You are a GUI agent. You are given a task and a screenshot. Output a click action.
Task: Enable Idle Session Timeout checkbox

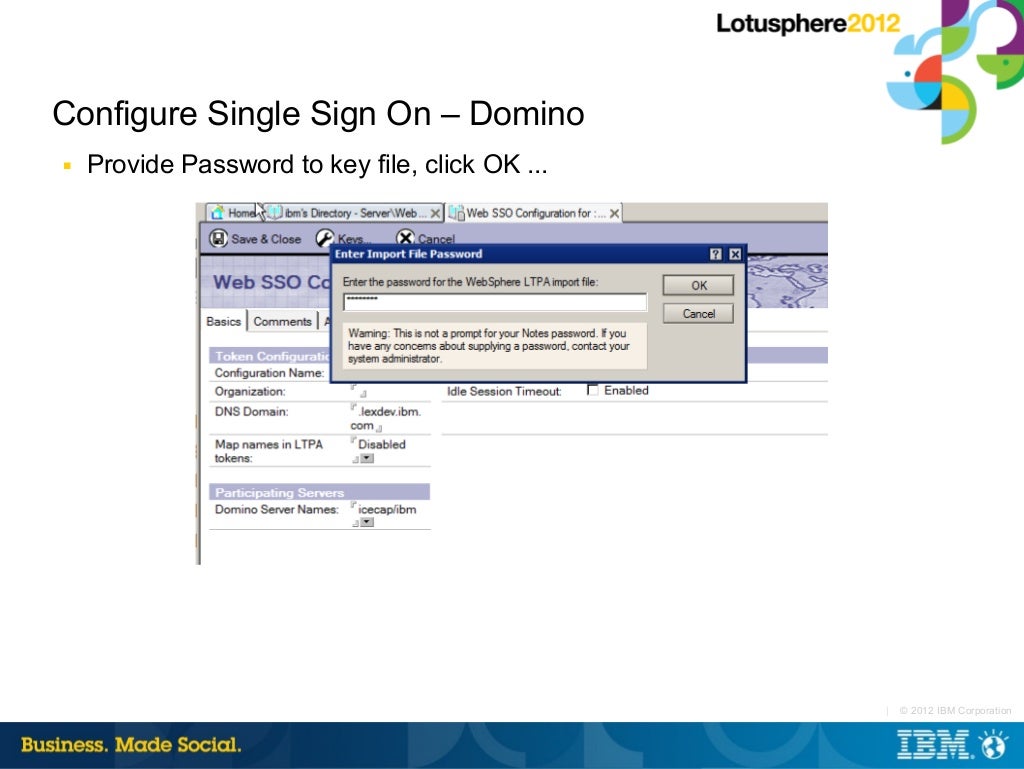592,390
